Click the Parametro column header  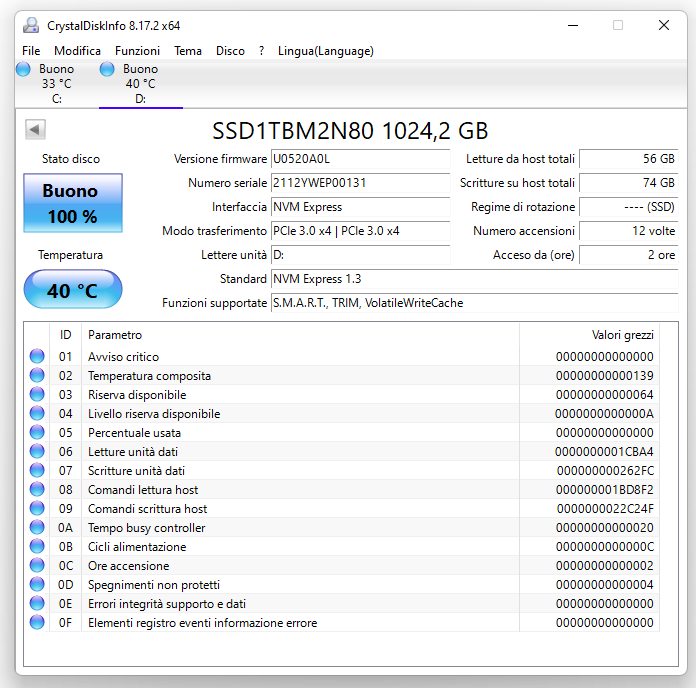[x=301, y=335]
